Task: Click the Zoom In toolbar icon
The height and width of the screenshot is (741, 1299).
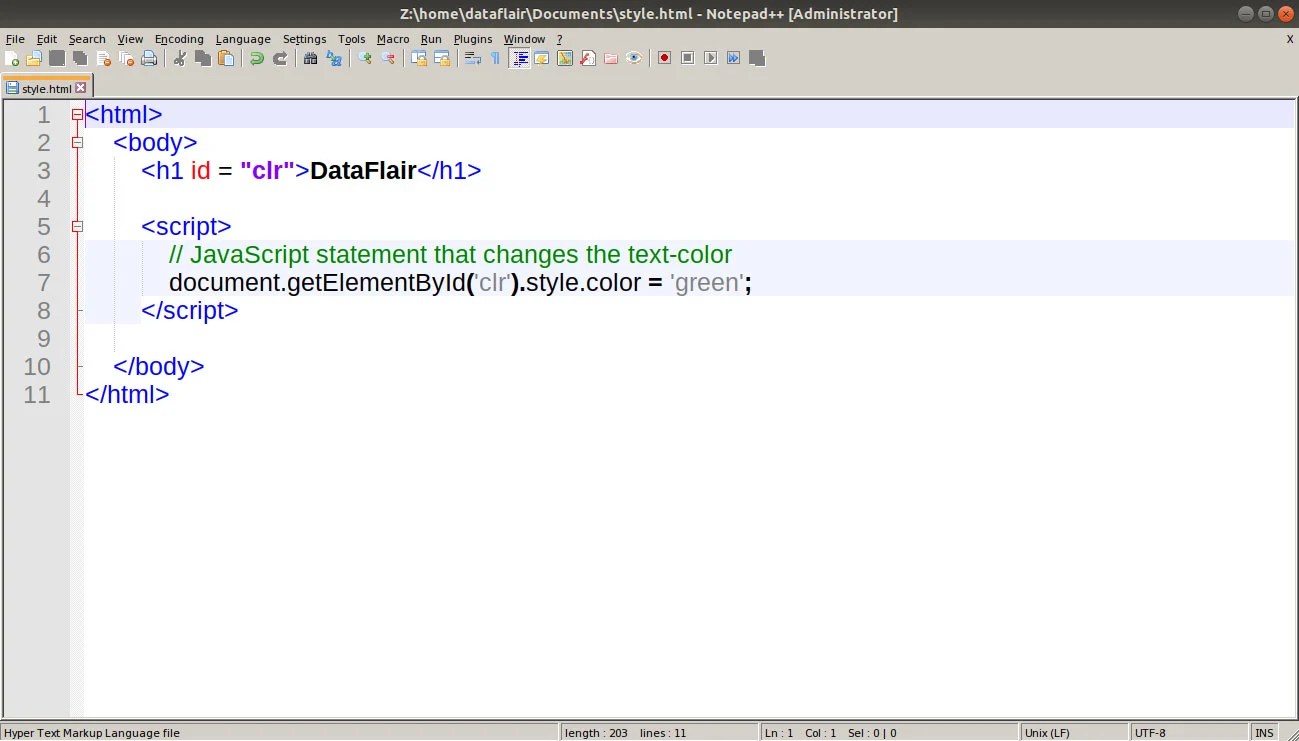Action: (365, 58)
